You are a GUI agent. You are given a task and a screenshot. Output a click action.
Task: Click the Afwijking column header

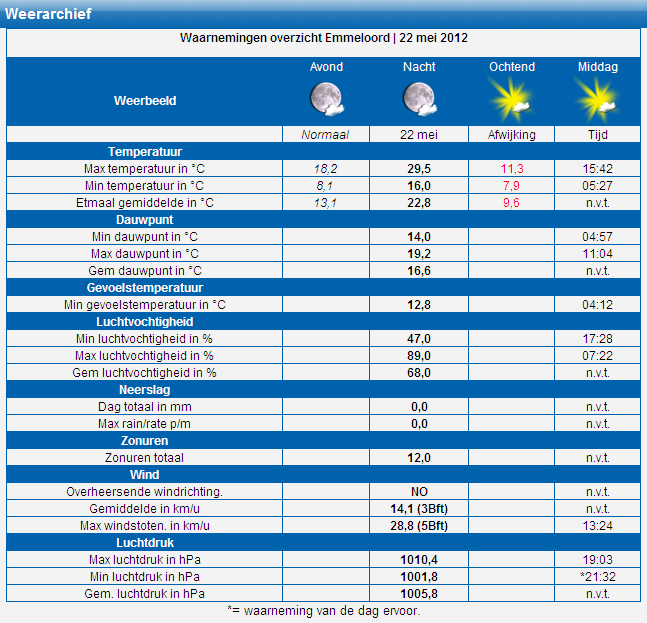coord(512,135)
